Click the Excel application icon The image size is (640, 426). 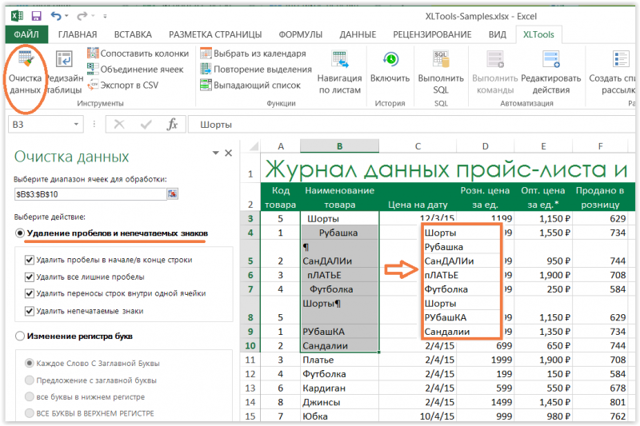click(17, 16)
